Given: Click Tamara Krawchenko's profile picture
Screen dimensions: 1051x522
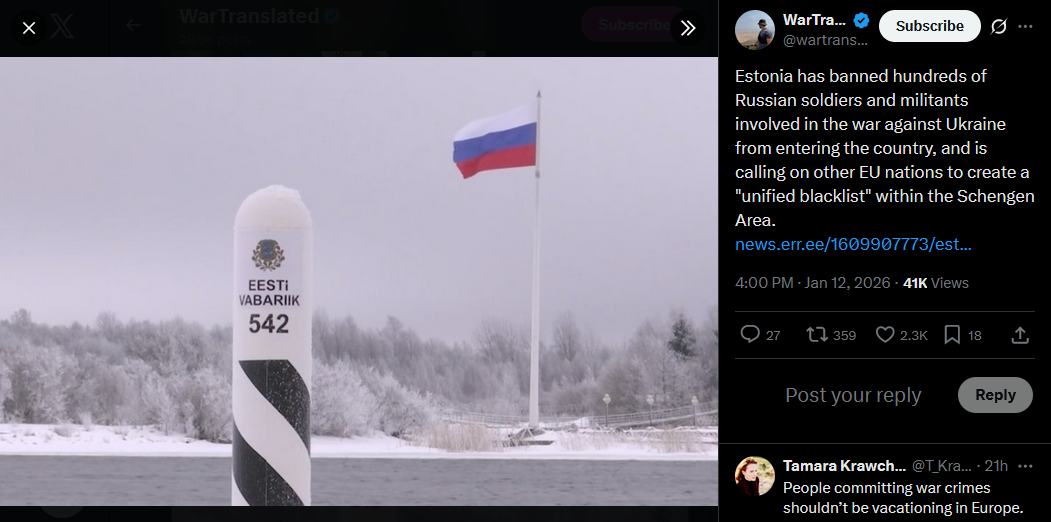Looking at the screenshot, I should 755,476.
